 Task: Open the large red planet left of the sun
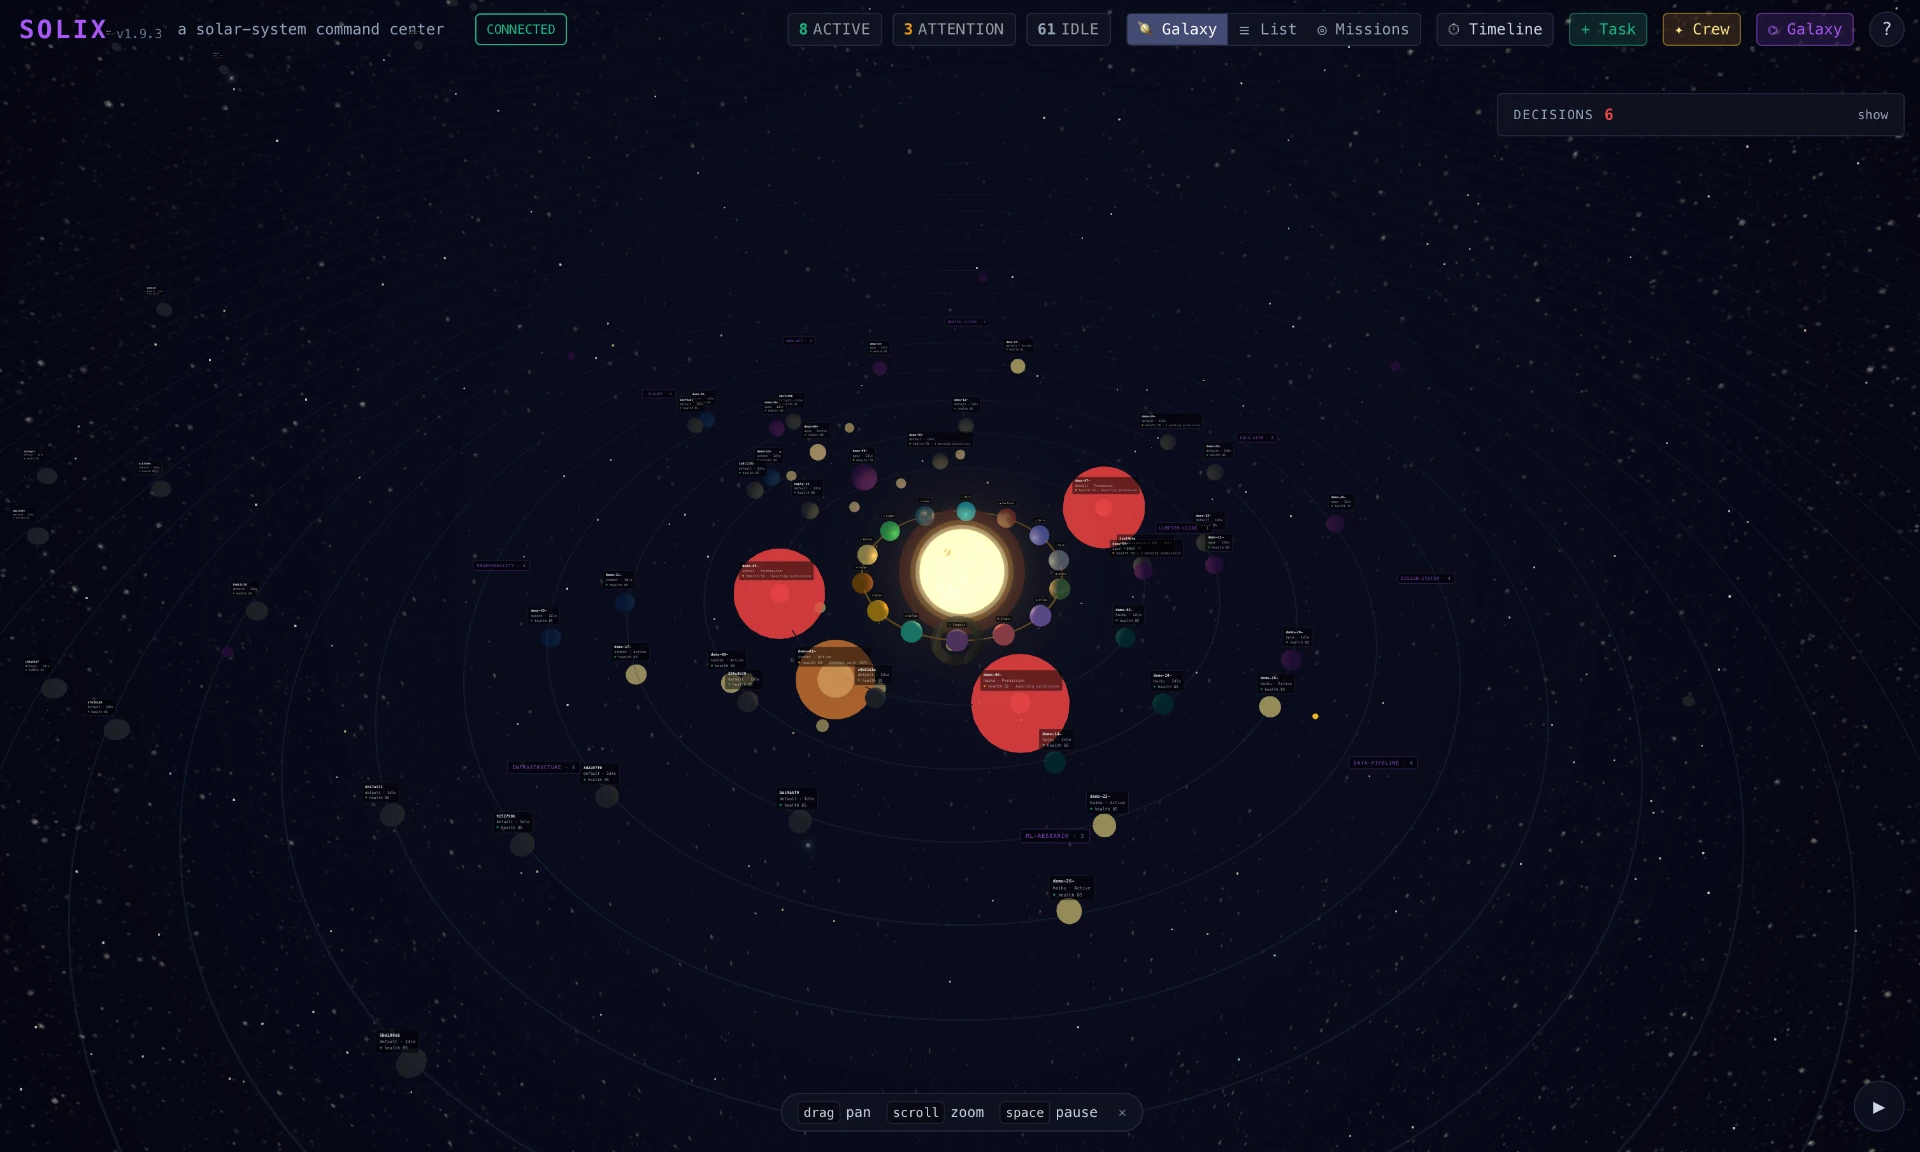[779, 593]
